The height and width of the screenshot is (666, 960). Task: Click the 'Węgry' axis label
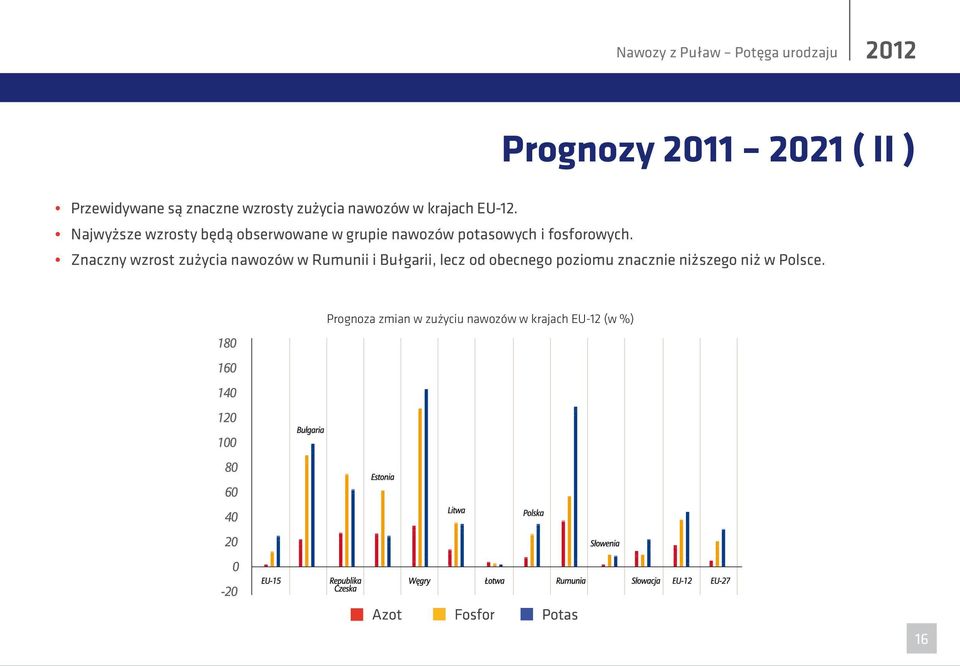[419, 581]
